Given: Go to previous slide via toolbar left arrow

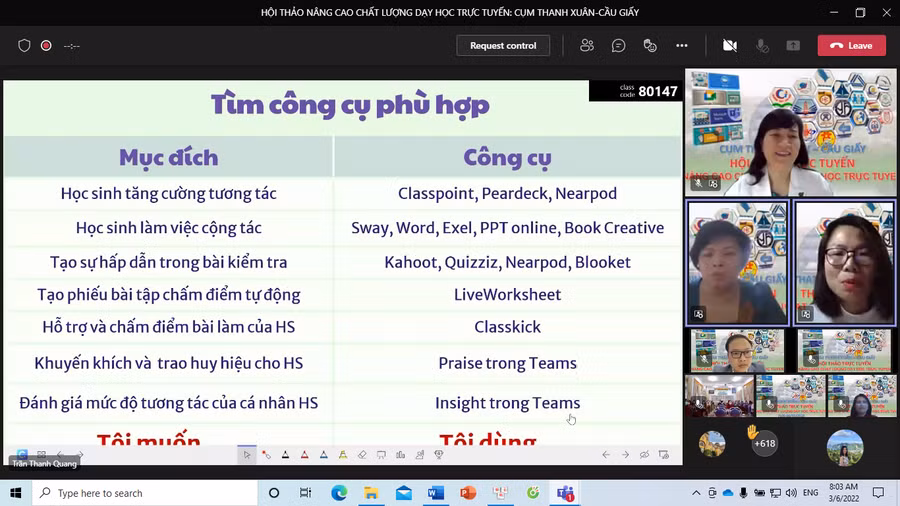Looking at the screenshot, I should pos(606,454).
